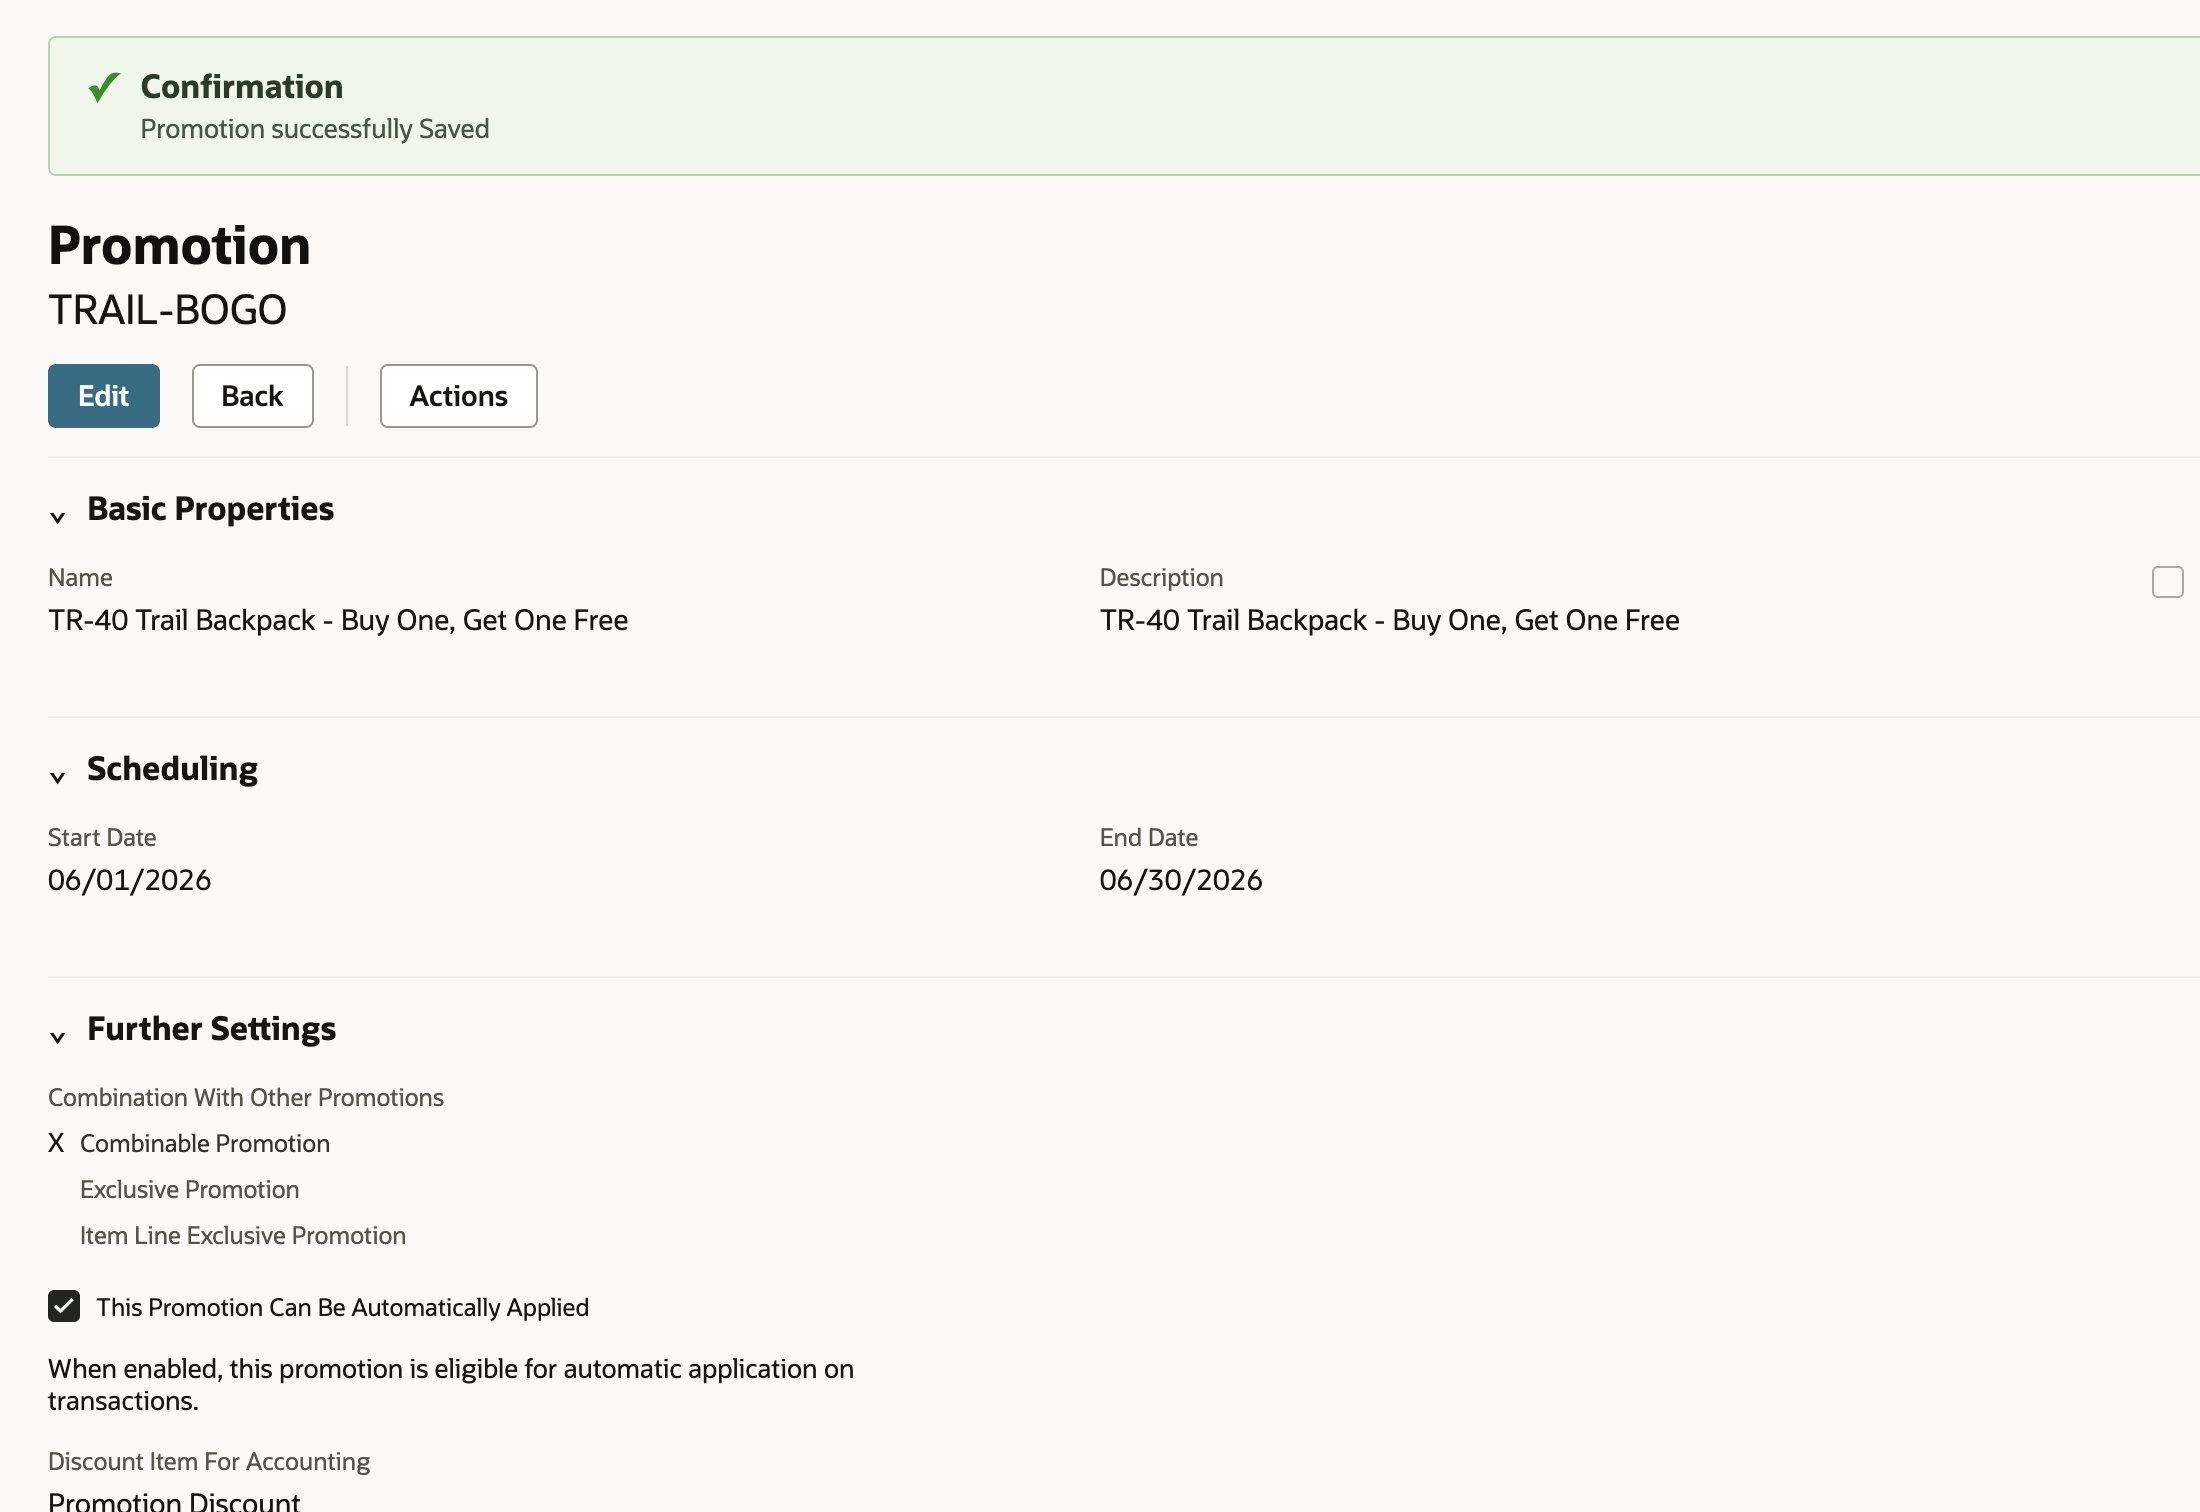Viewport: 2200px width, 1512px height.
Task: Click the Start Date value 06/01/2026
Action: 130,880
